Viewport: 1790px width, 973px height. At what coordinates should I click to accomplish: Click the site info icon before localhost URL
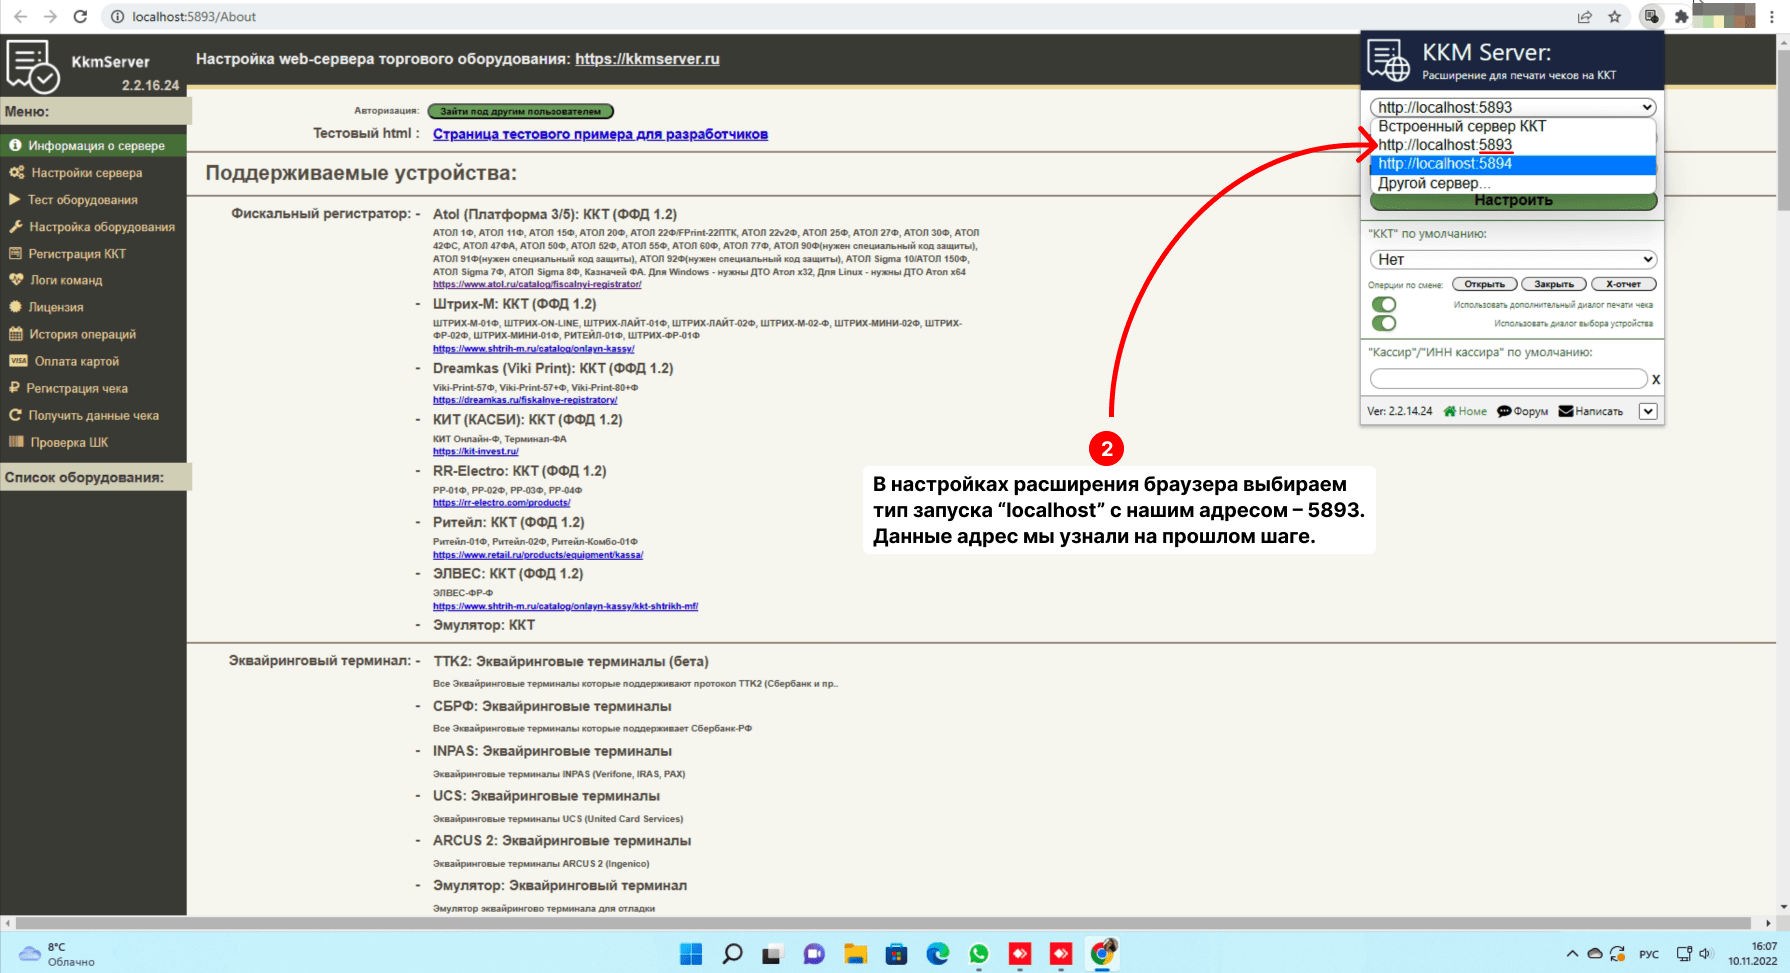tap(118, 16)
